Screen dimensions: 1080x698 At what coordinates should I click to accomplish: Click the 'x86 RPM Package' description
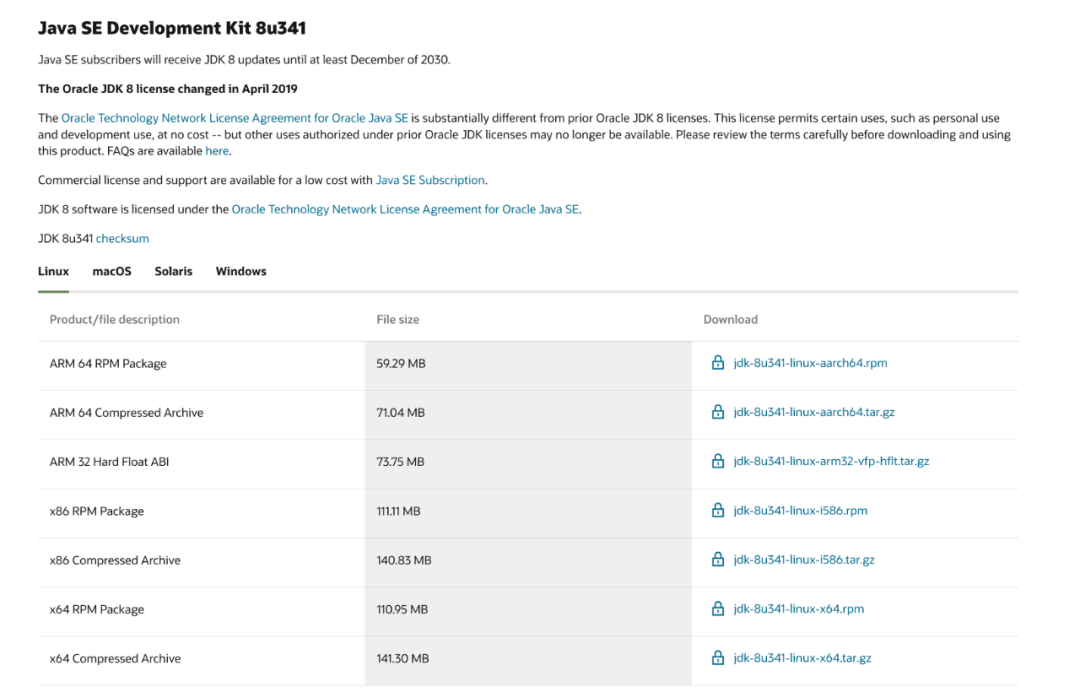(97, 511)
